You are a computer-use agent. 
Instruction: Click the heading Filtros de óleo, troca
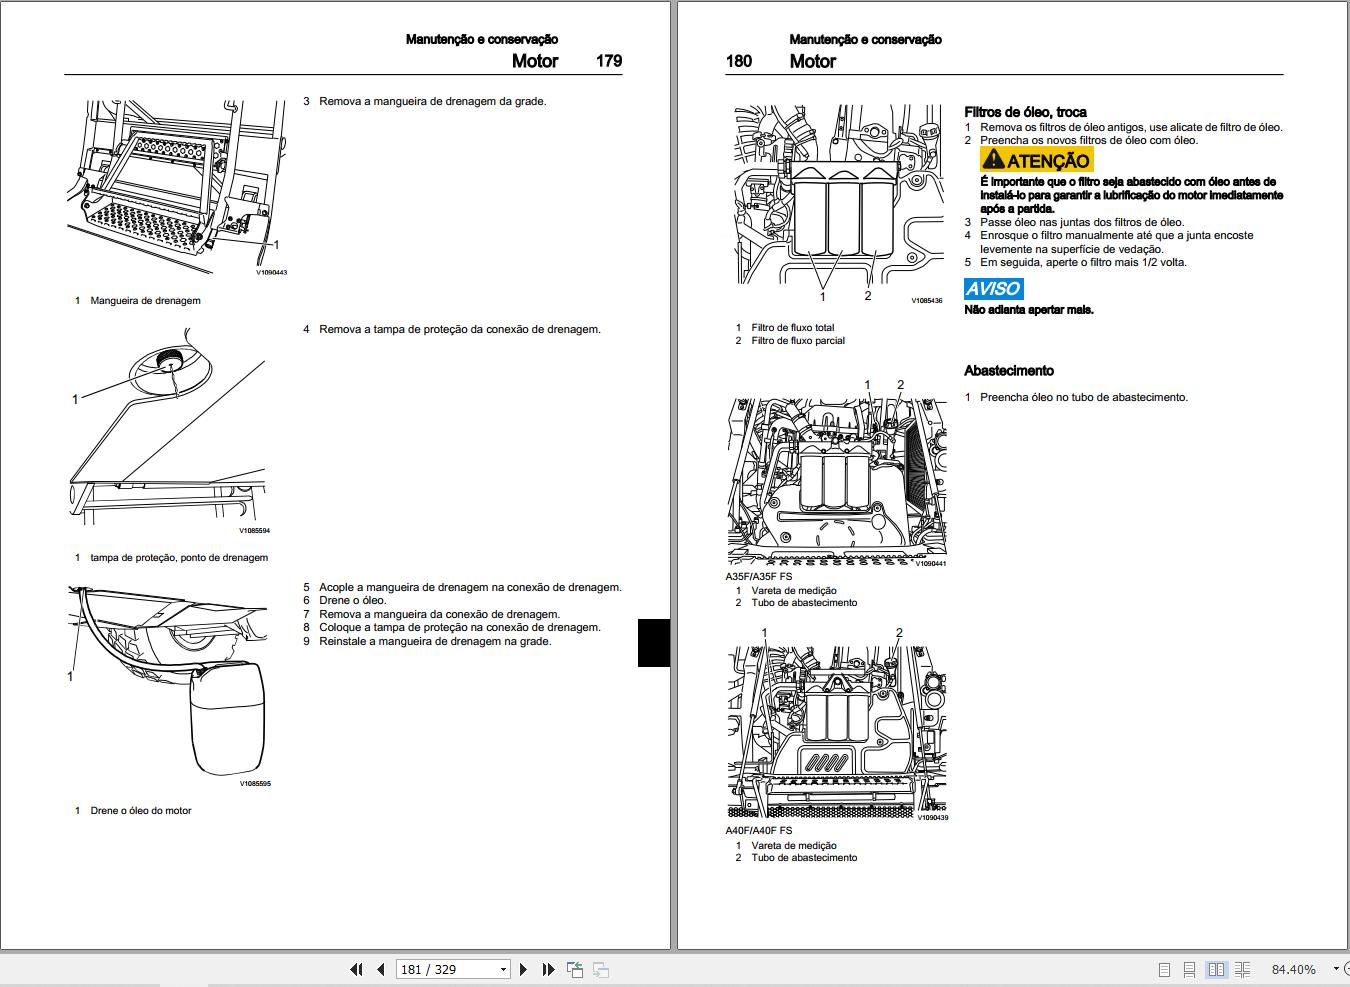1025,112
